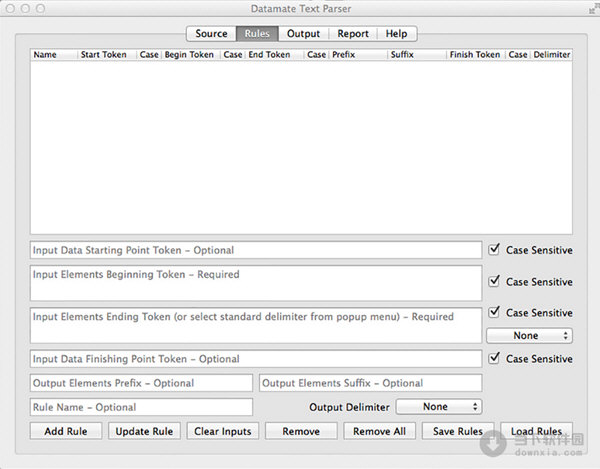
Task: Click the Load Rules button
Action: 536,431
